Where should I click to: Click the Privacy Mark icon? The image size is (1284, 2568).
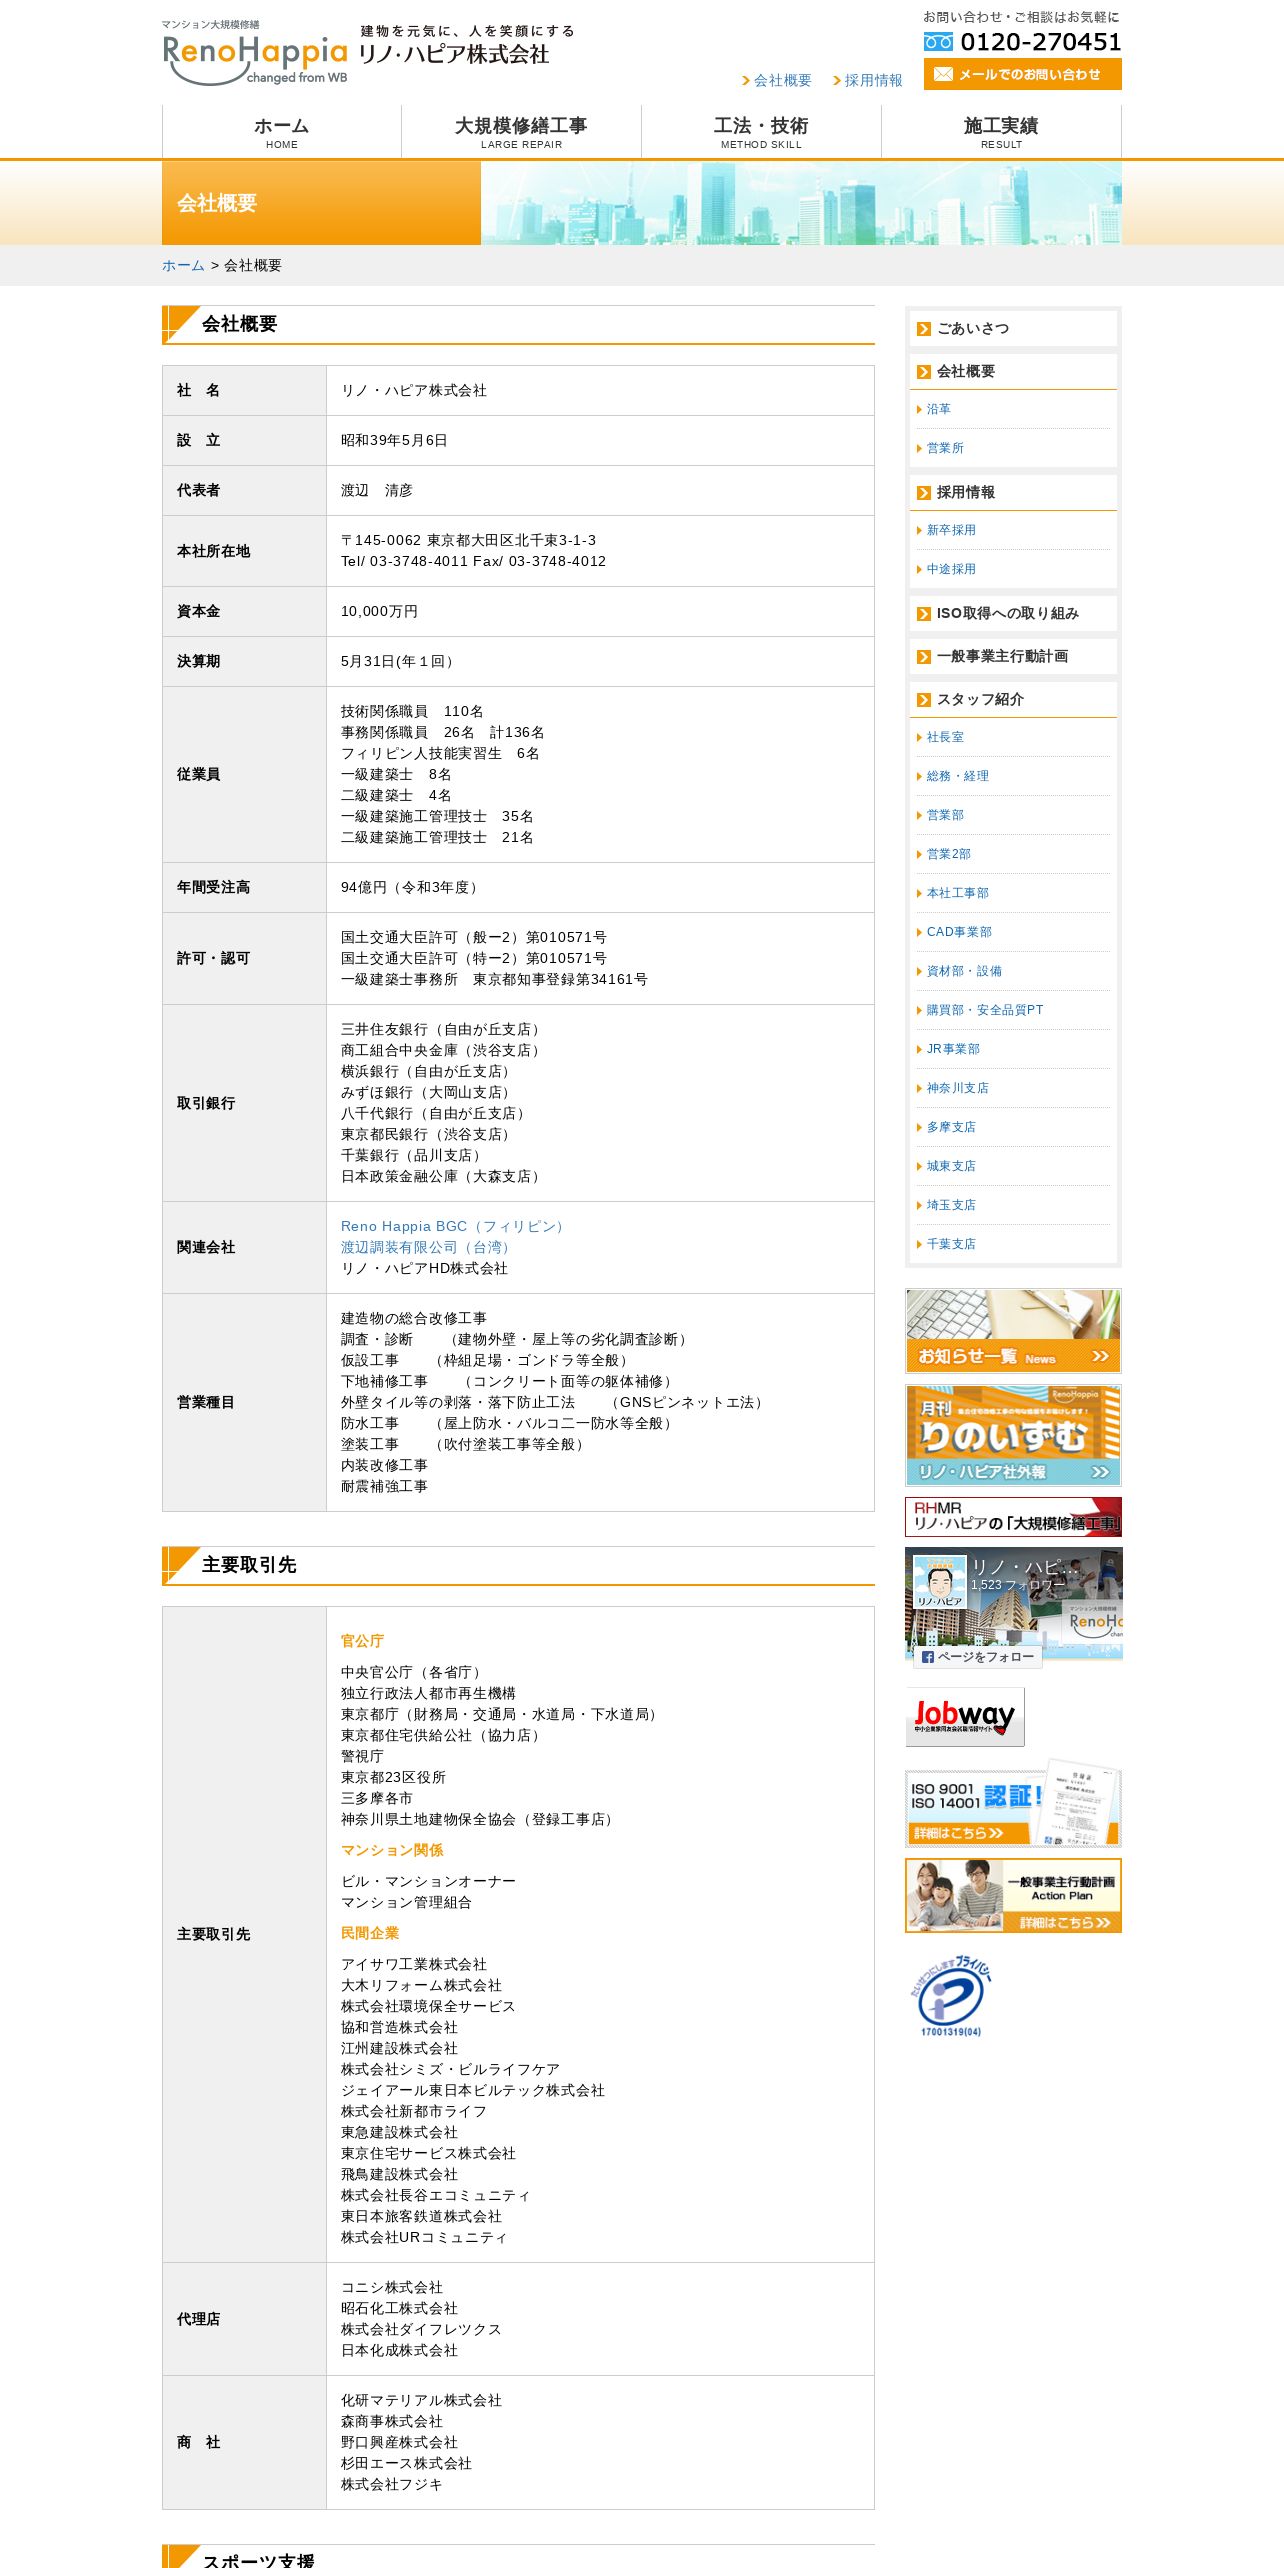(950, 1996)
